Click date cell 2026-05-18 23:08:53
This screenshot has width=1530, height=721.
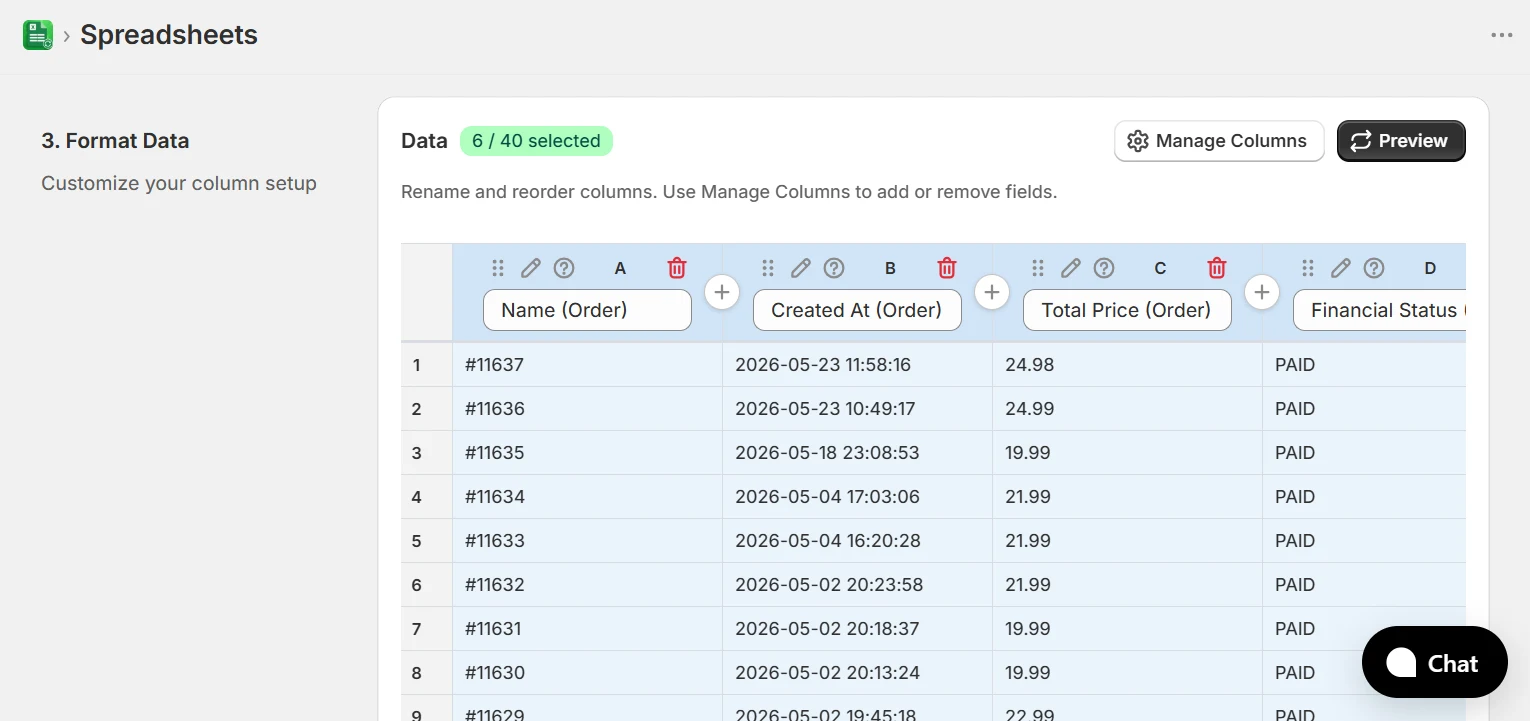(857, 453)
